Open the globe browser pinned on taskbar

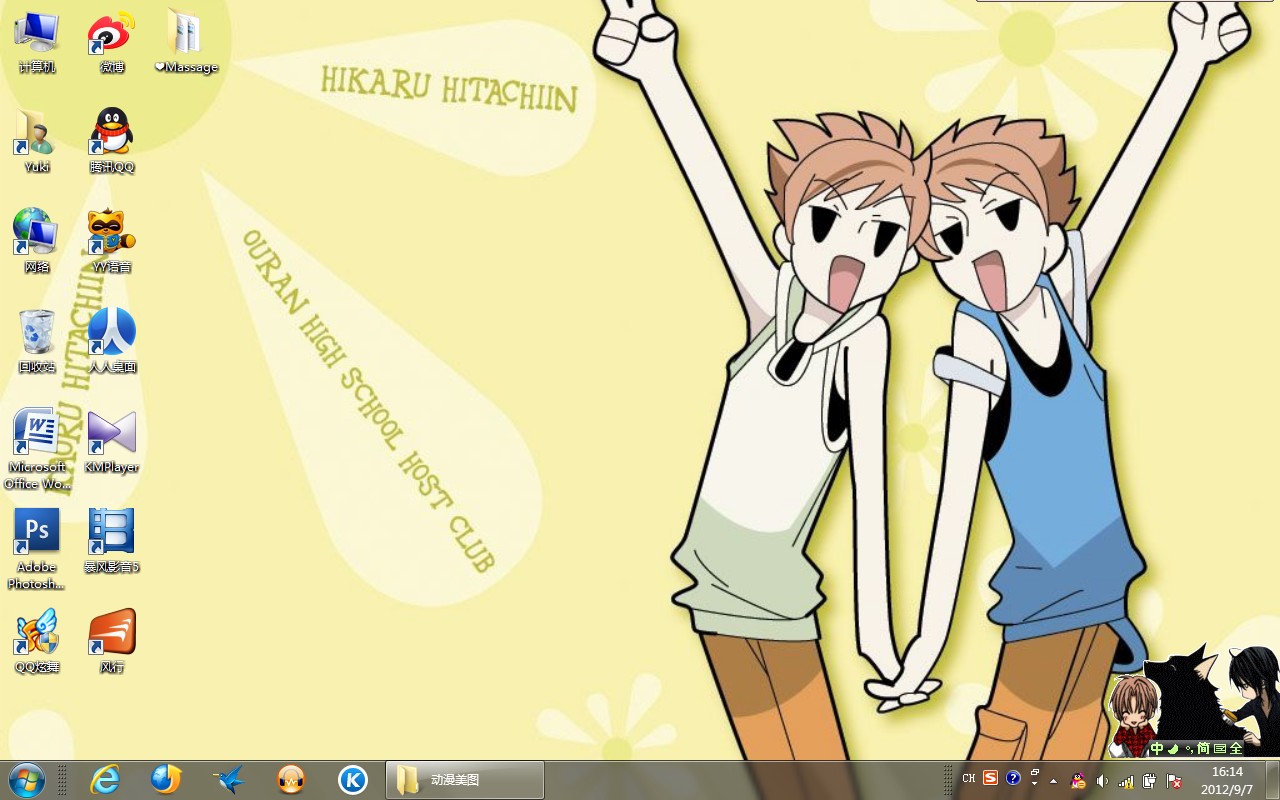[166, 779]
